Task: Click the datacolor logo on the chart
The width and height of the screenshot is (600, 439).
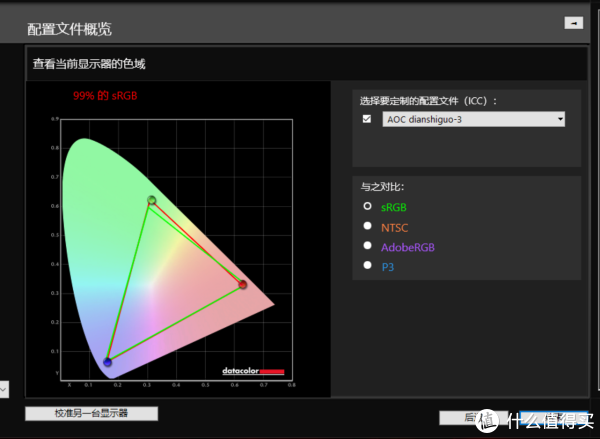Action: [x=253, y=371]
